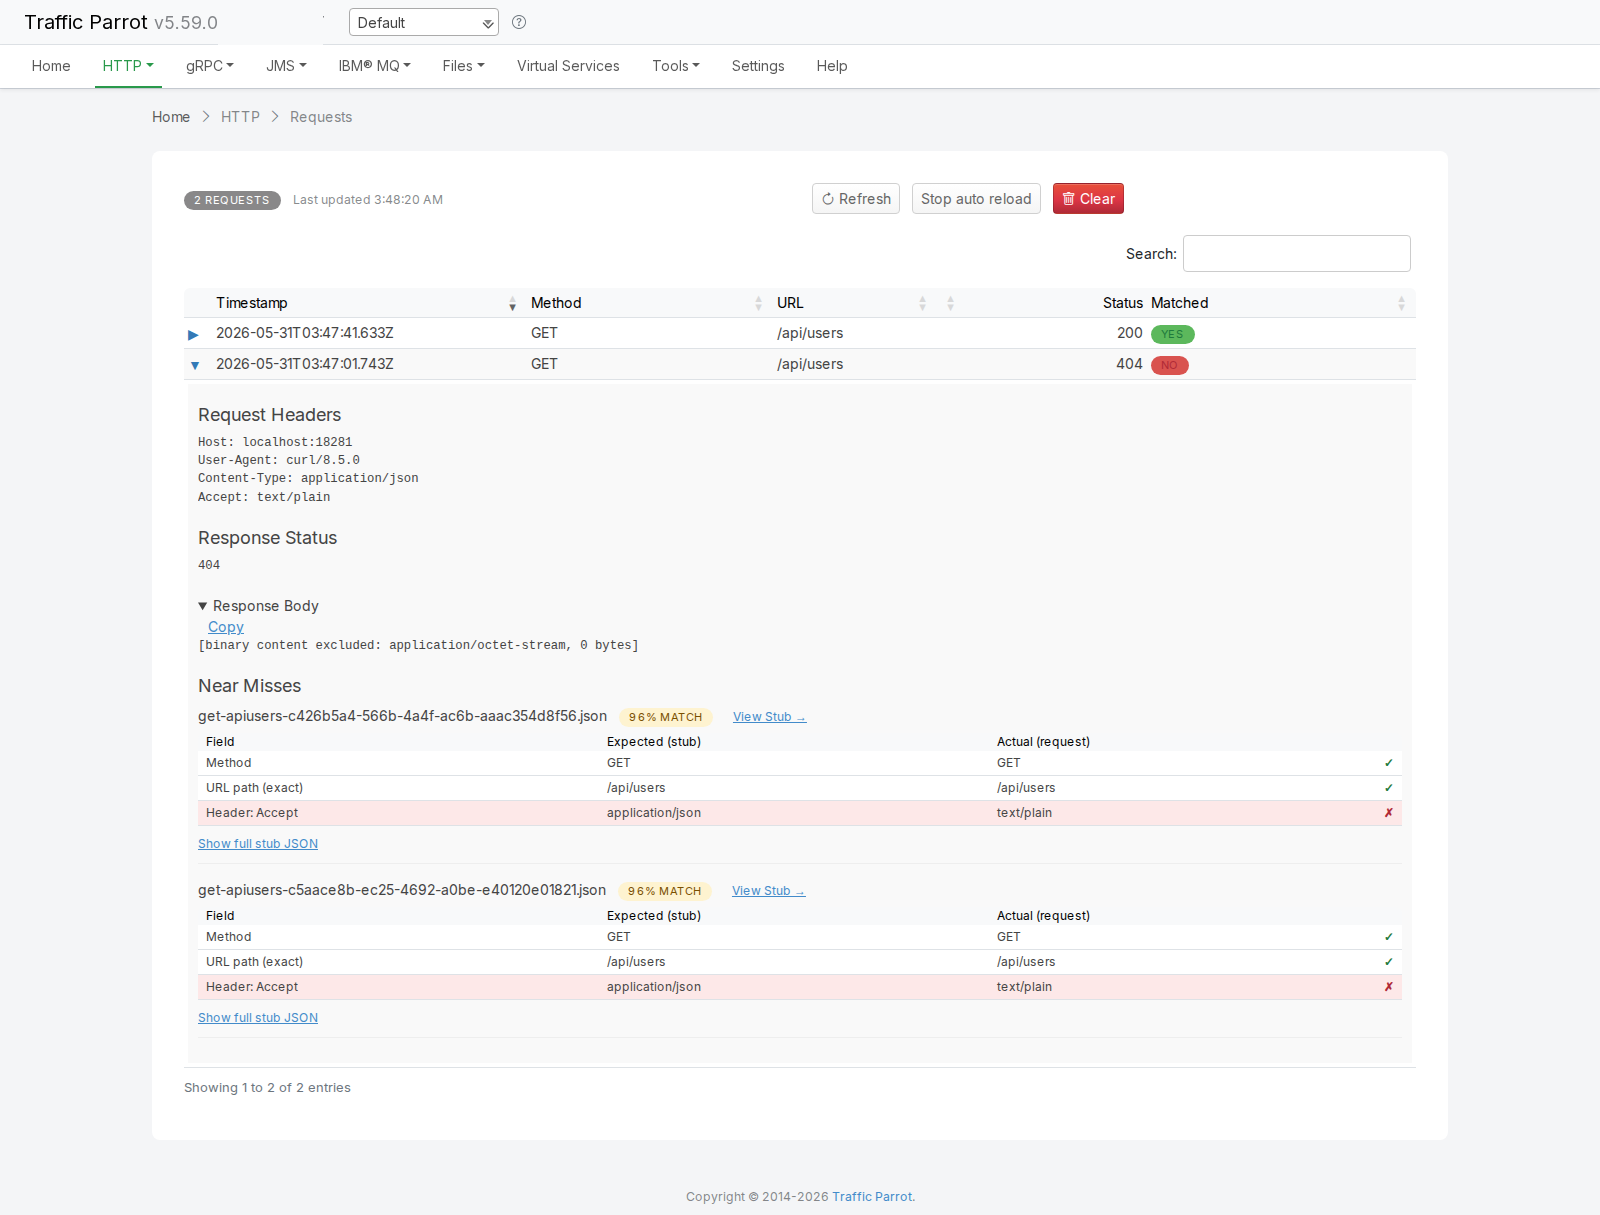
Task: Collapse the Response Body section
Action: point(259,606)
